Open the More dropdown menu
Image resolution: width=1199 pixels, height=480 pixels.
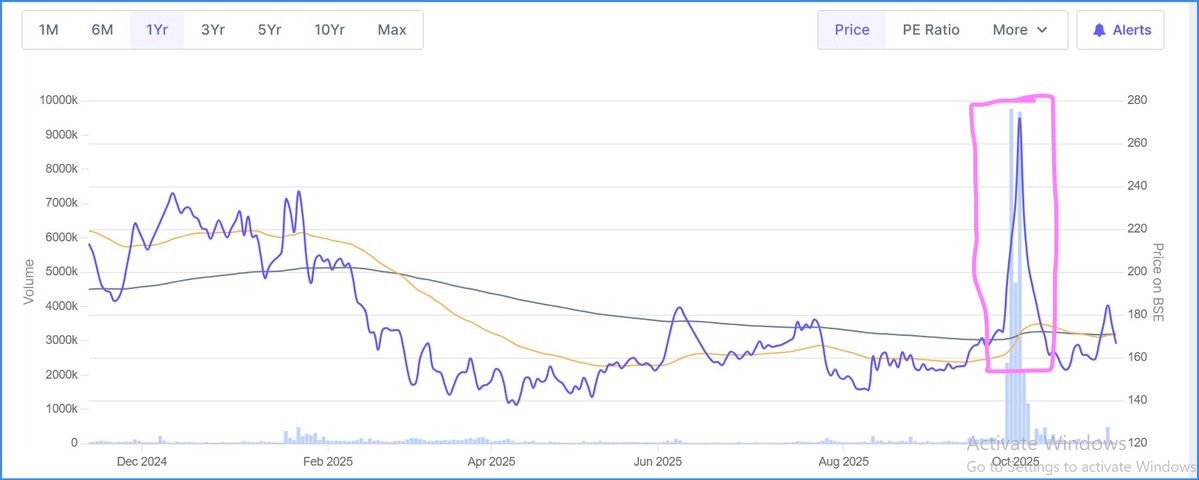point(1020,30)
